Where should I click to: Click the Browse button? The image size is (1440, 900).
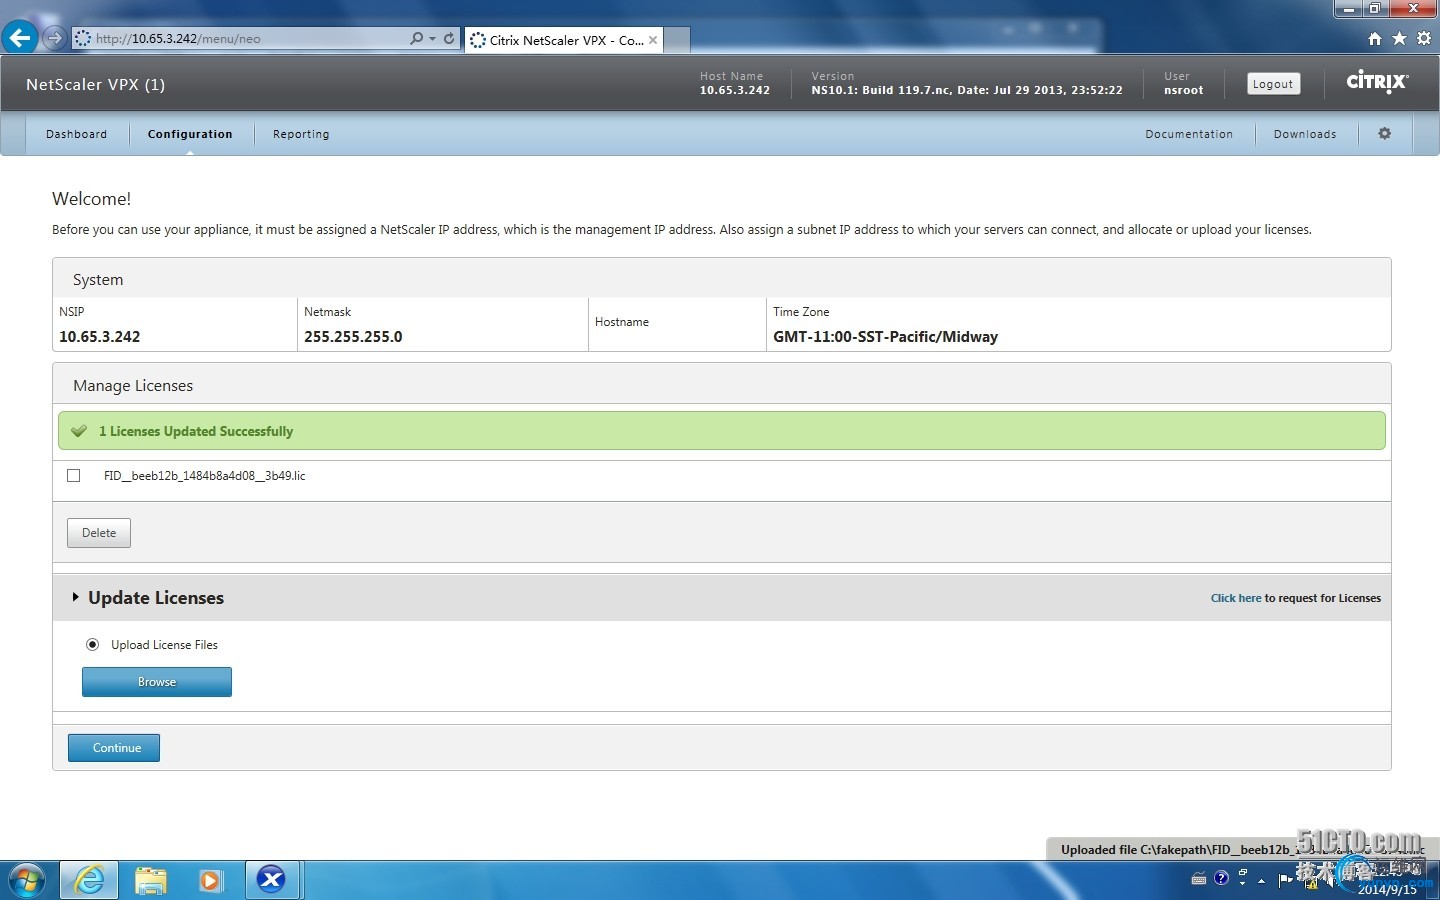click(157, 682)
